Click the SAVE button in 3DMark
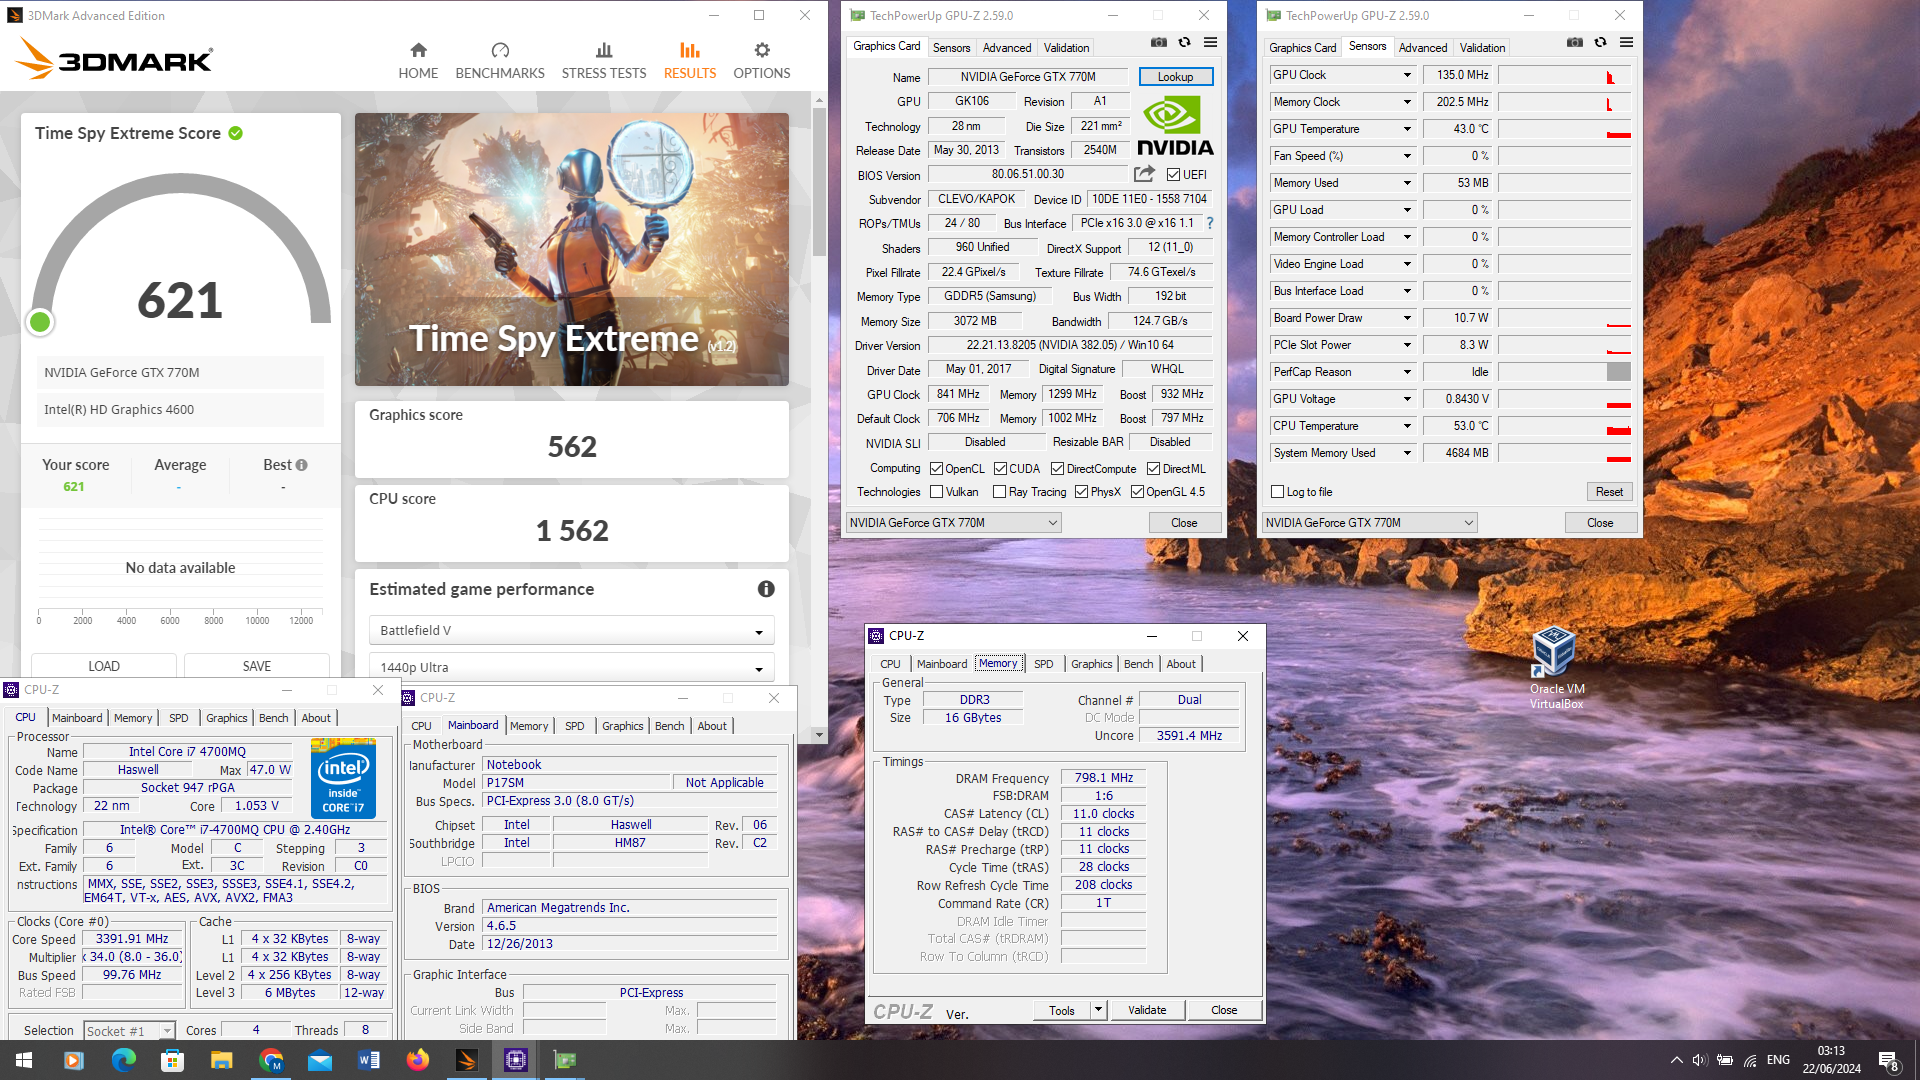Image resolution: width=1920 pixels, height=1080 pixels. [x=257, y=666]
